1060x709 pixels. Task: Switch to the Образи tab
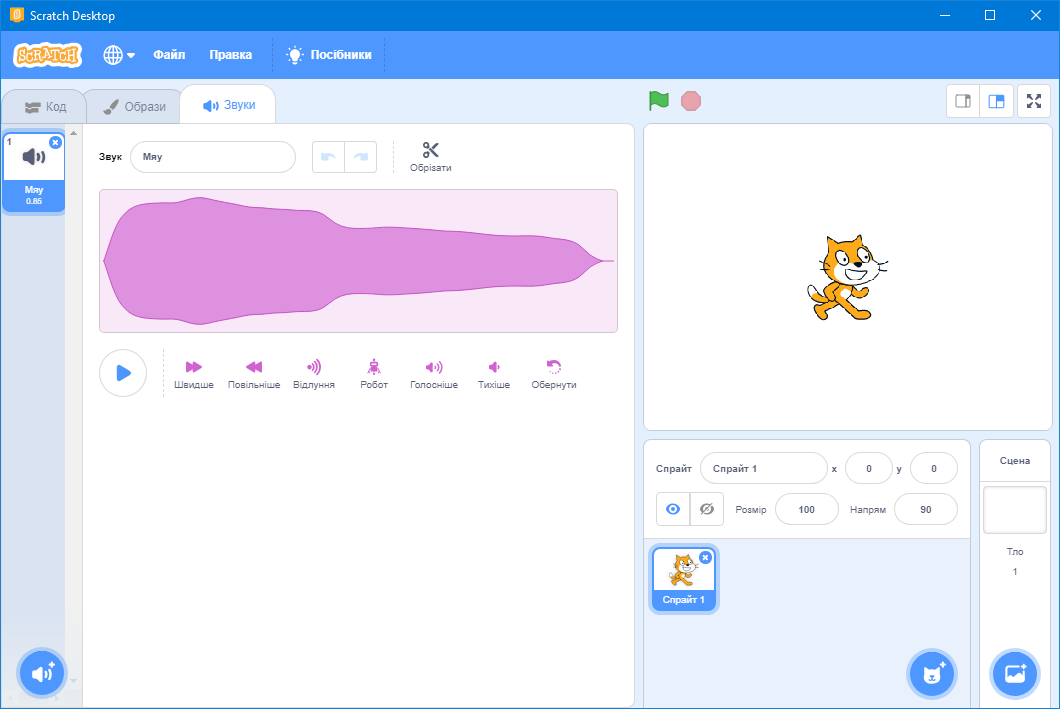pyautogui.click(x=134, y=104)
